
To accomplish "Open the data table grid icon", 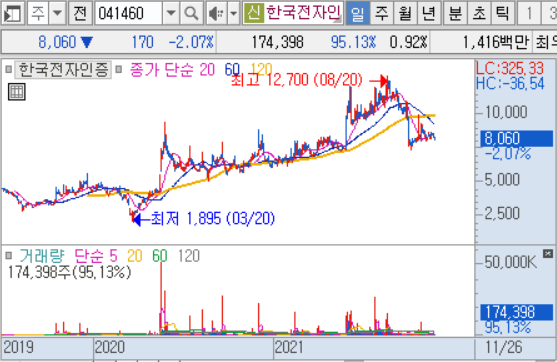I will [17, 92].
